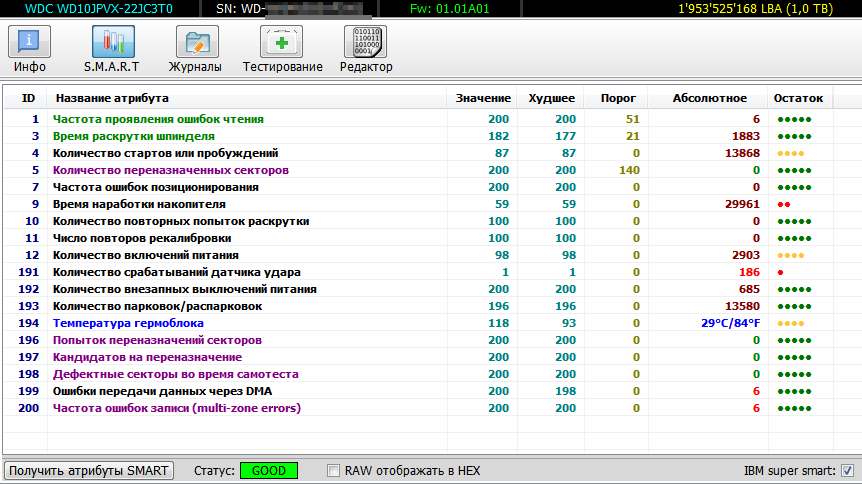862x484 pixels.
Task: Open the Инфо section icon
Action: click(29, 42)
